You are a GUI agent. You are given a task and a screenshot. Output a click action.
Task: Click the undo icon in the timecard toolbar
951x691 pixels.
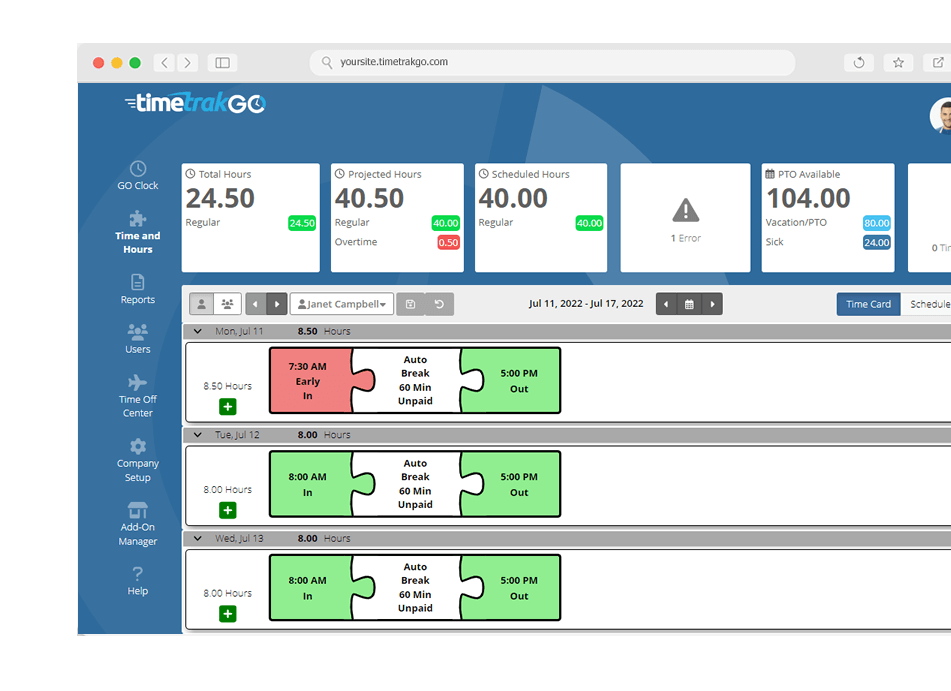tap(439, 304)
